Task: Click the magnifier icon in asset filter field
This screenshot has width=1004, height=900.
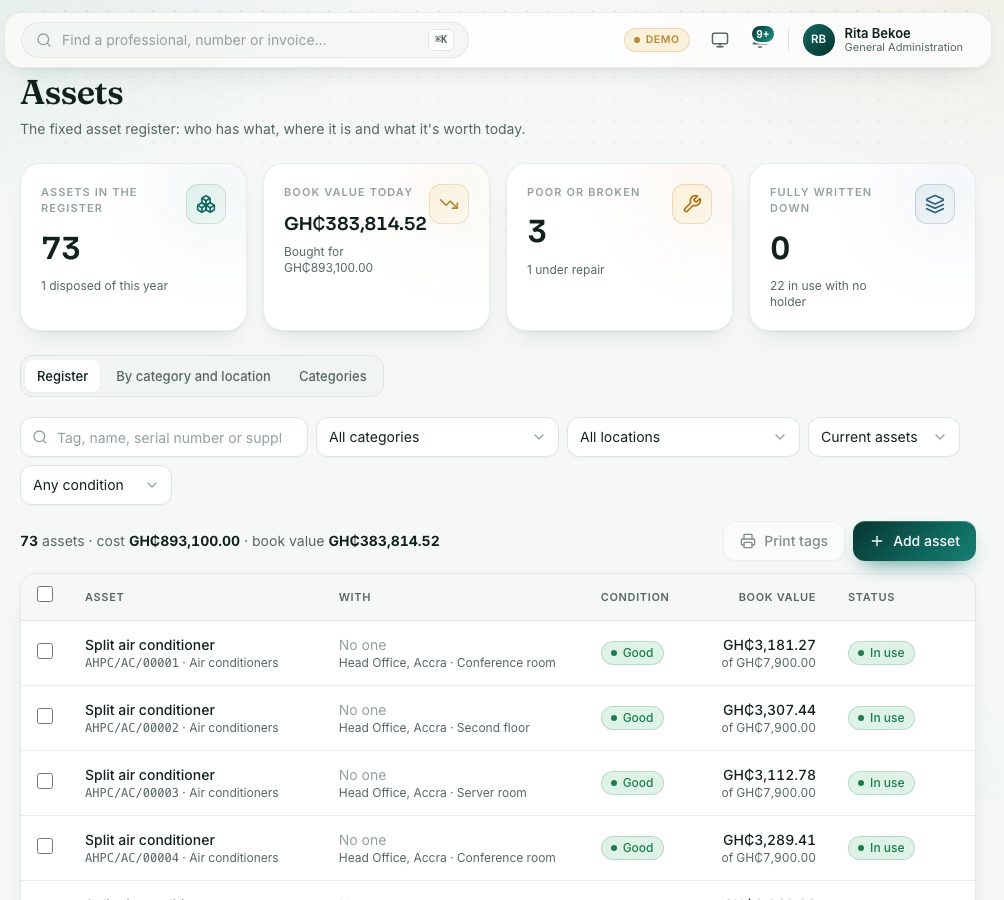Action: [x=40, y=437]
